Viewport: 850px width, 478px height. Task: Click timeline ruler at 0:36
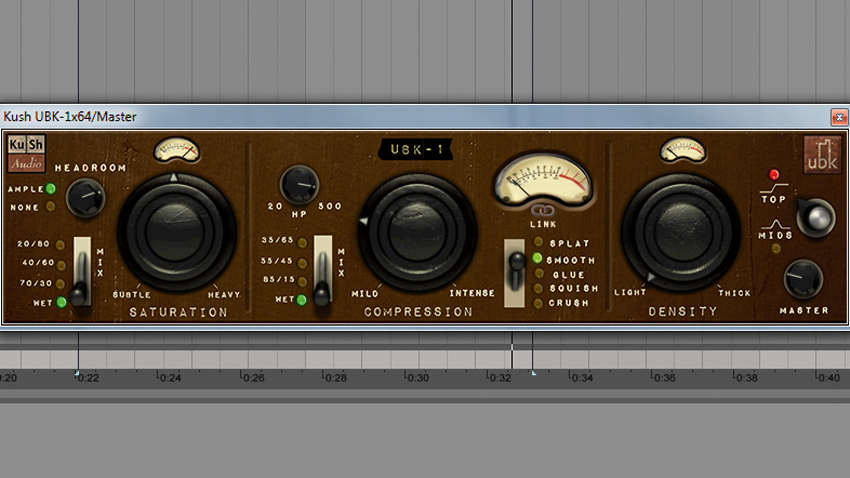pos(663,377)
